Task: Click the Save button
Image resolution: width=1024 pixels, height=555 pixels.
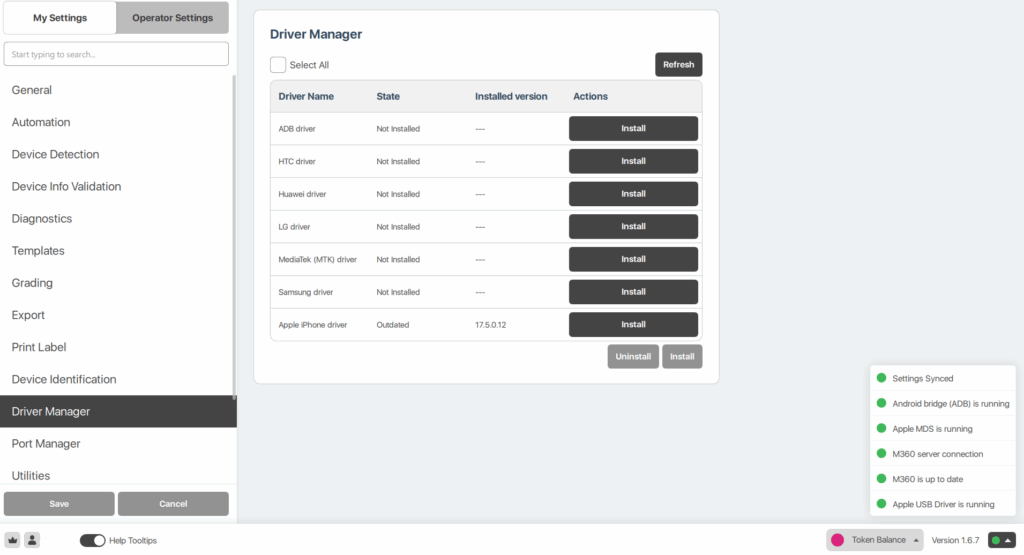Action: pyautogui.click(x=59, y=504)
